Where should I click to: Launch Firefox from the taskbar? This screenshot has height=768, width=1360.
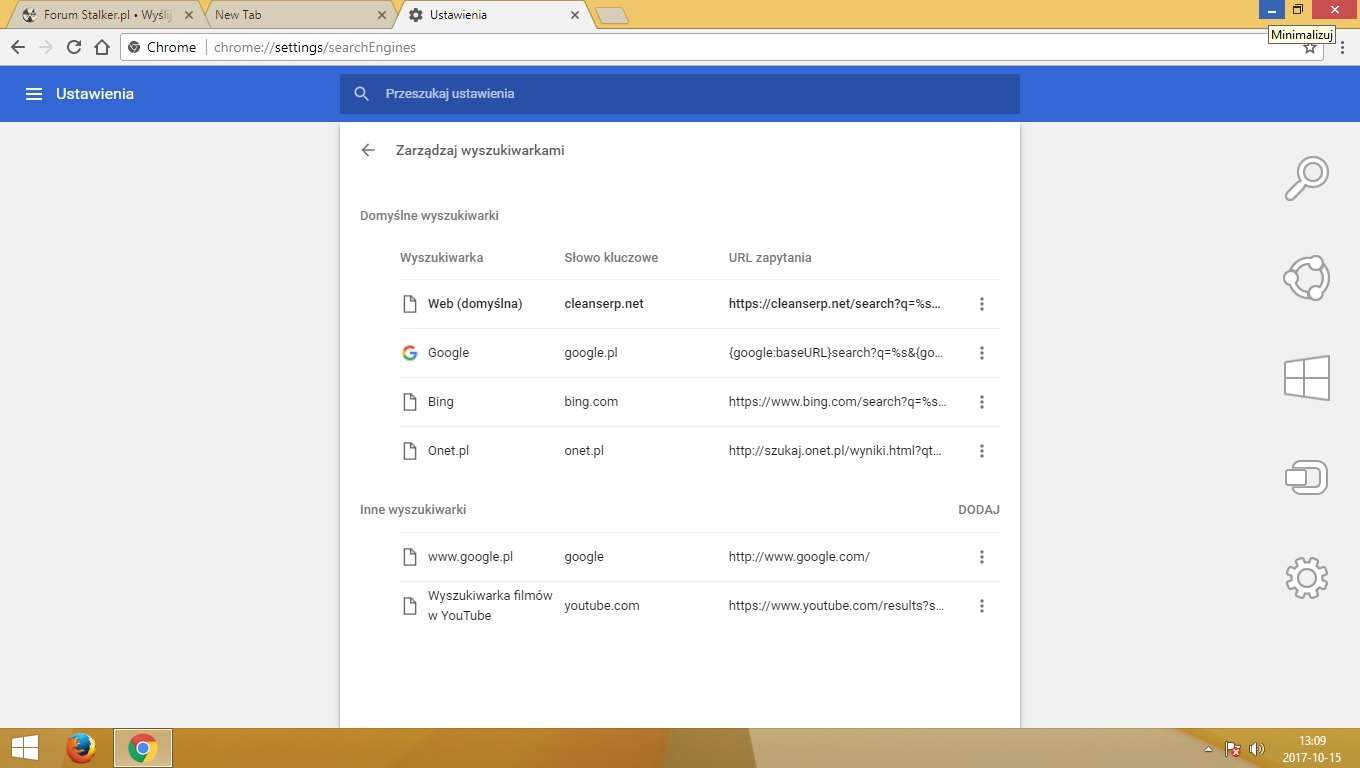(80, 748)
